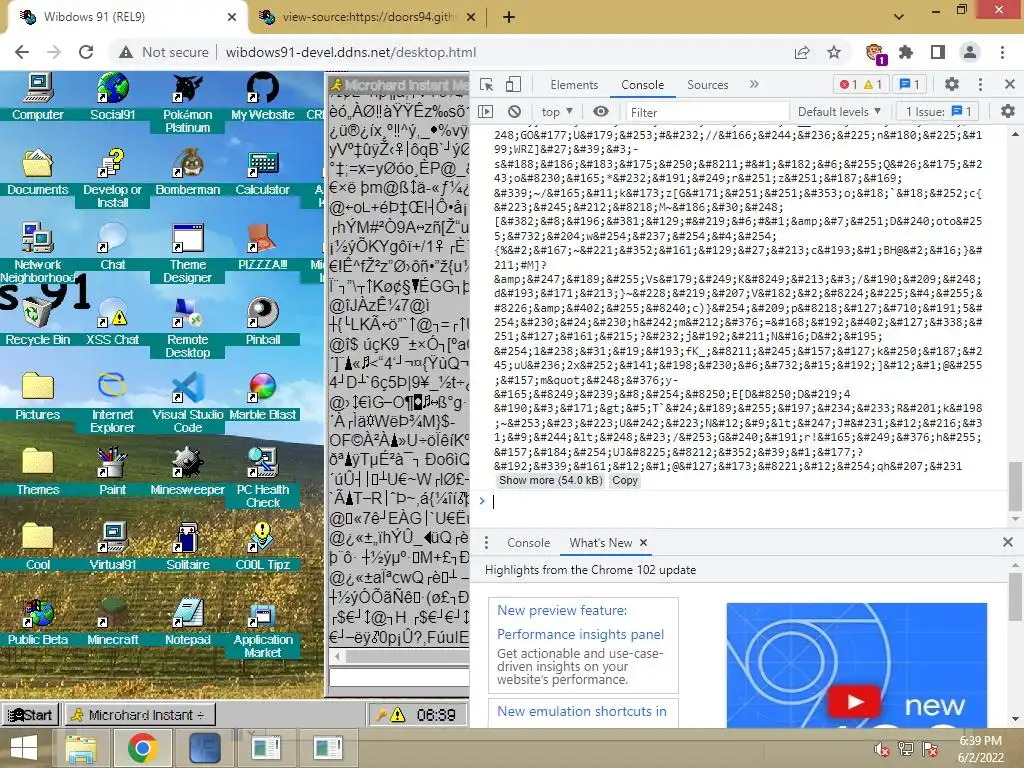Click the console Filter input field
The width and height of the screenshot is (1024, 768).
(x=707, y=112)
